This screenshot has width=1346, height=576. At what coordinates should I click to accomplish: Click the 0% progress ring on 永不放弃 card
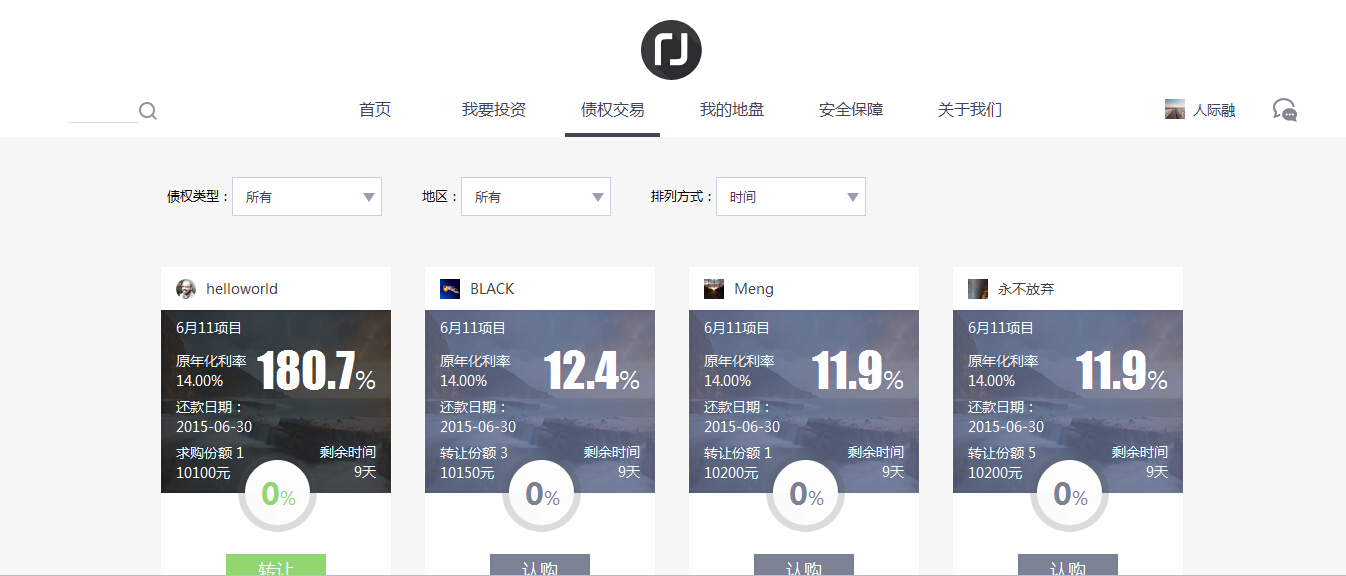click(x=1070, y=494)
